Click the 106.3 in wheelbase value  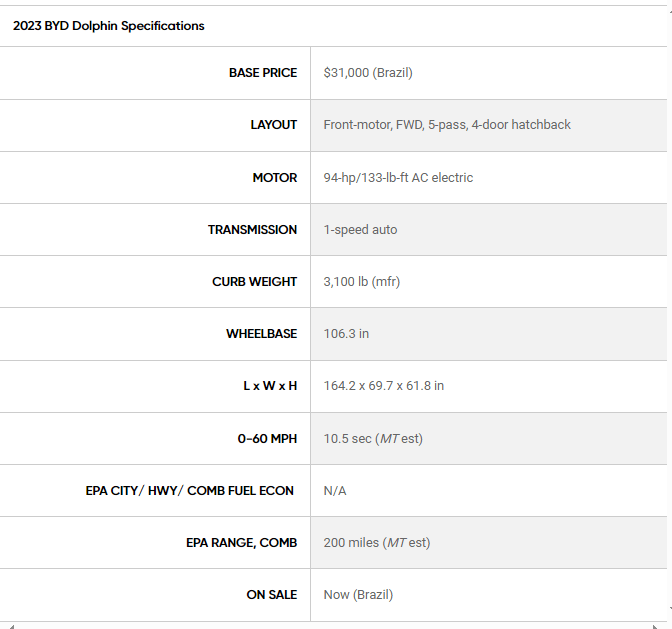pyautogui.click(x=346, y=334)
